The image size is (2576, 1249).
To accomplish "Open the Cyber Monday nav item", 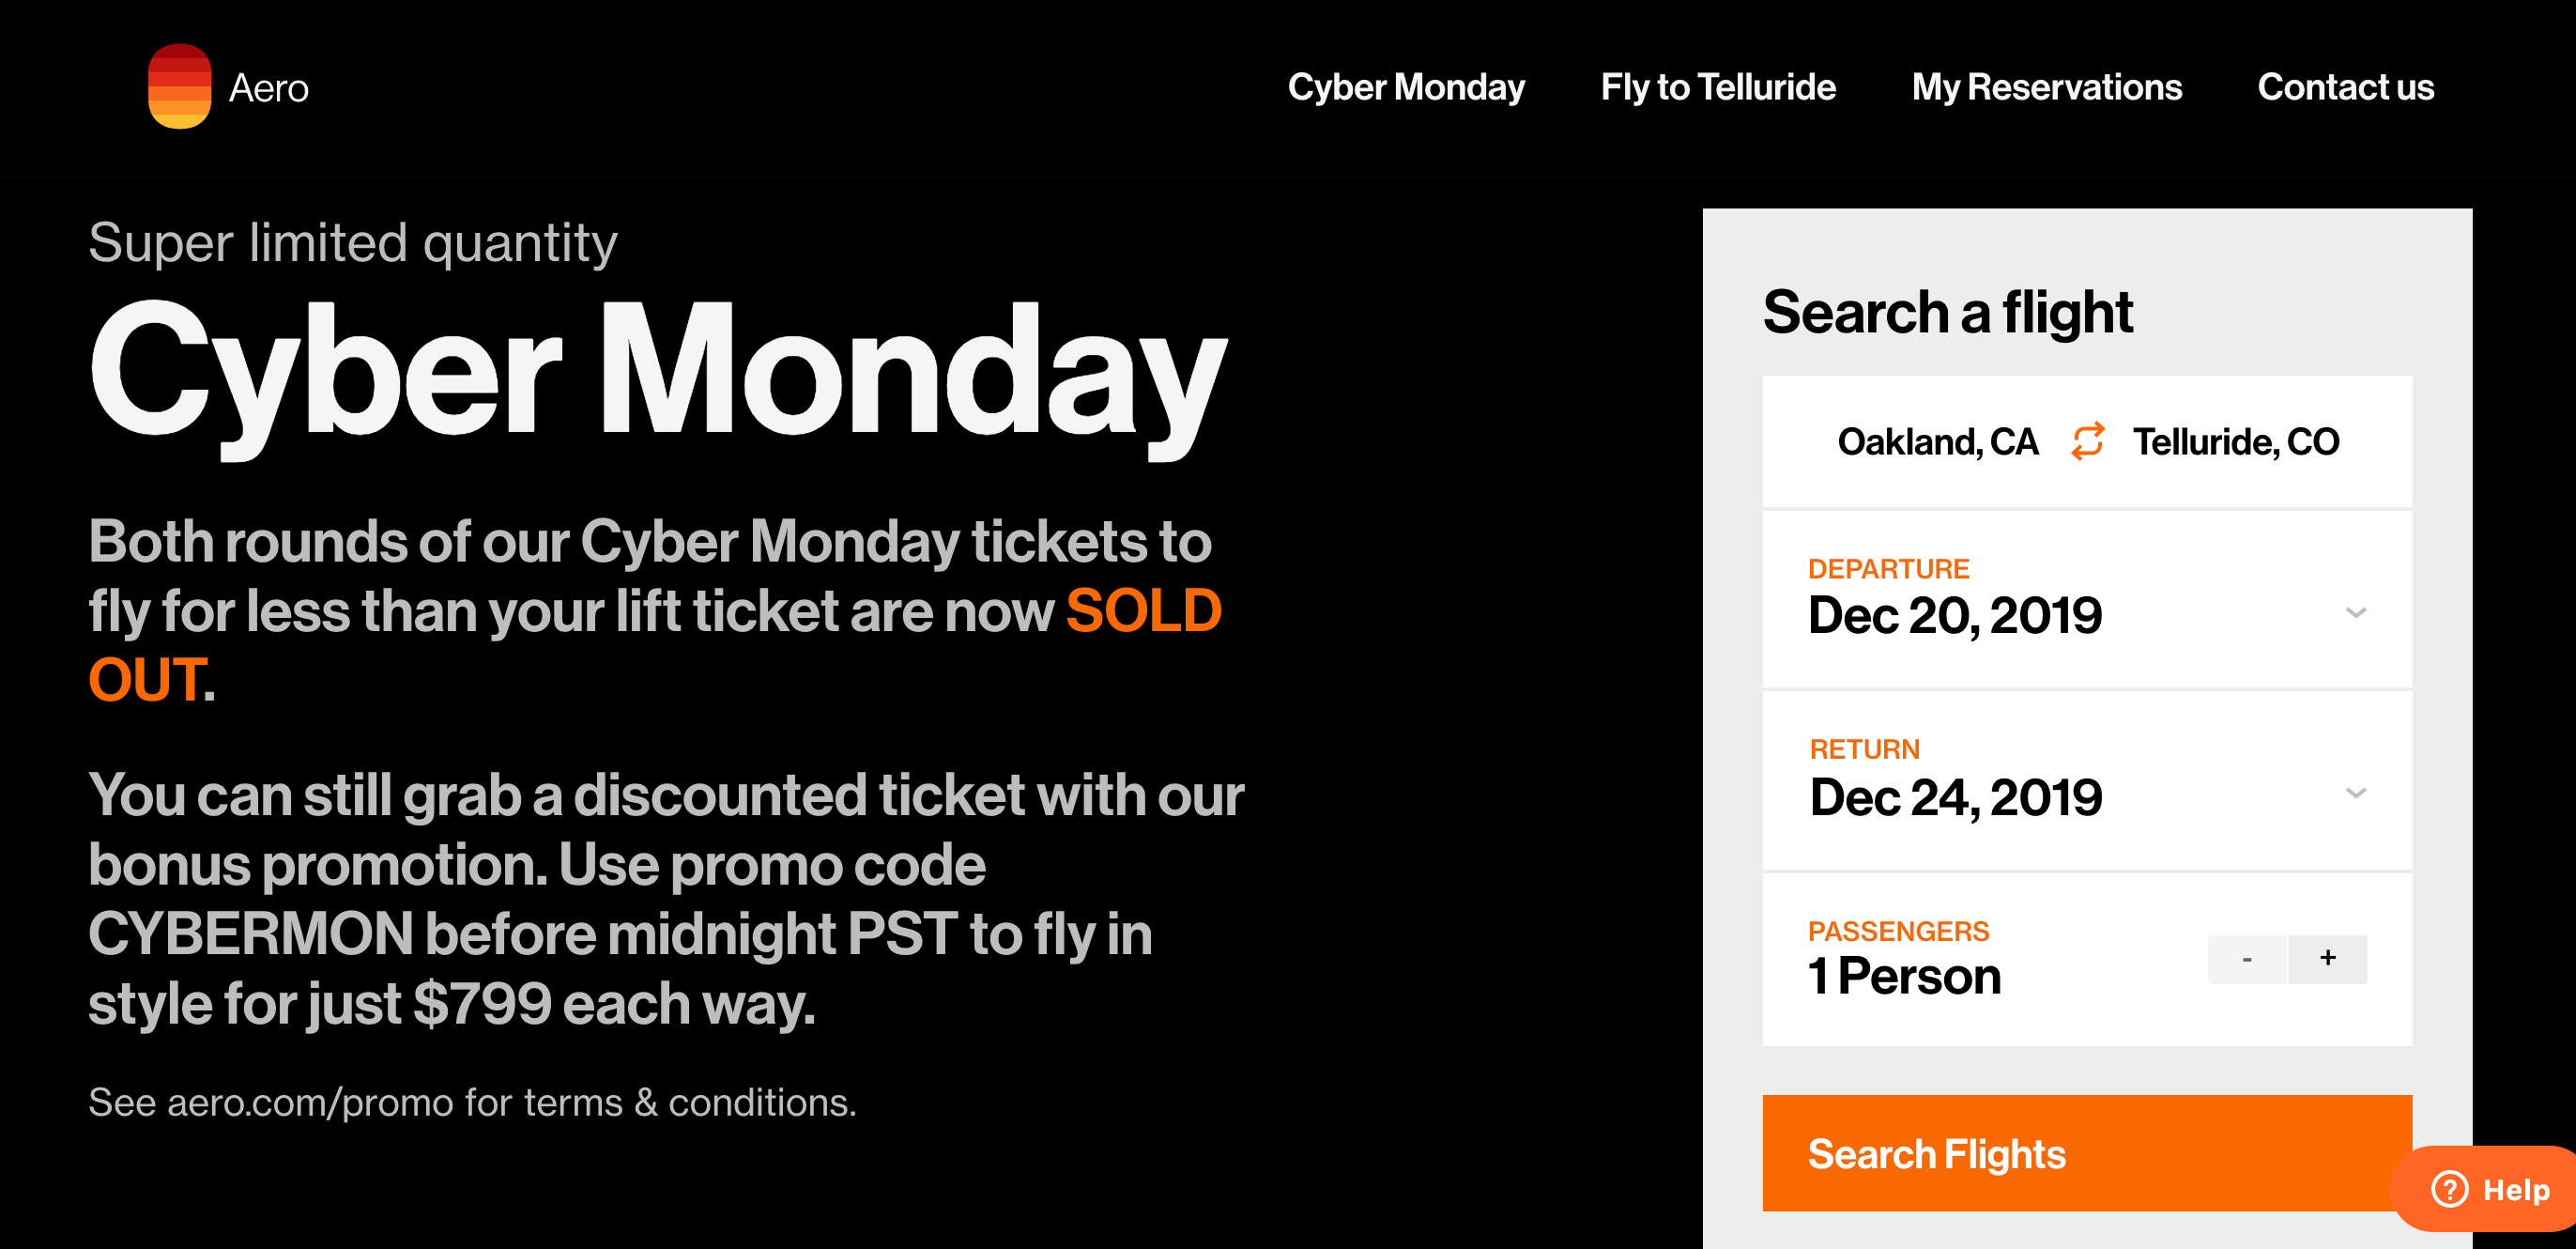I will click(1405, 87).
